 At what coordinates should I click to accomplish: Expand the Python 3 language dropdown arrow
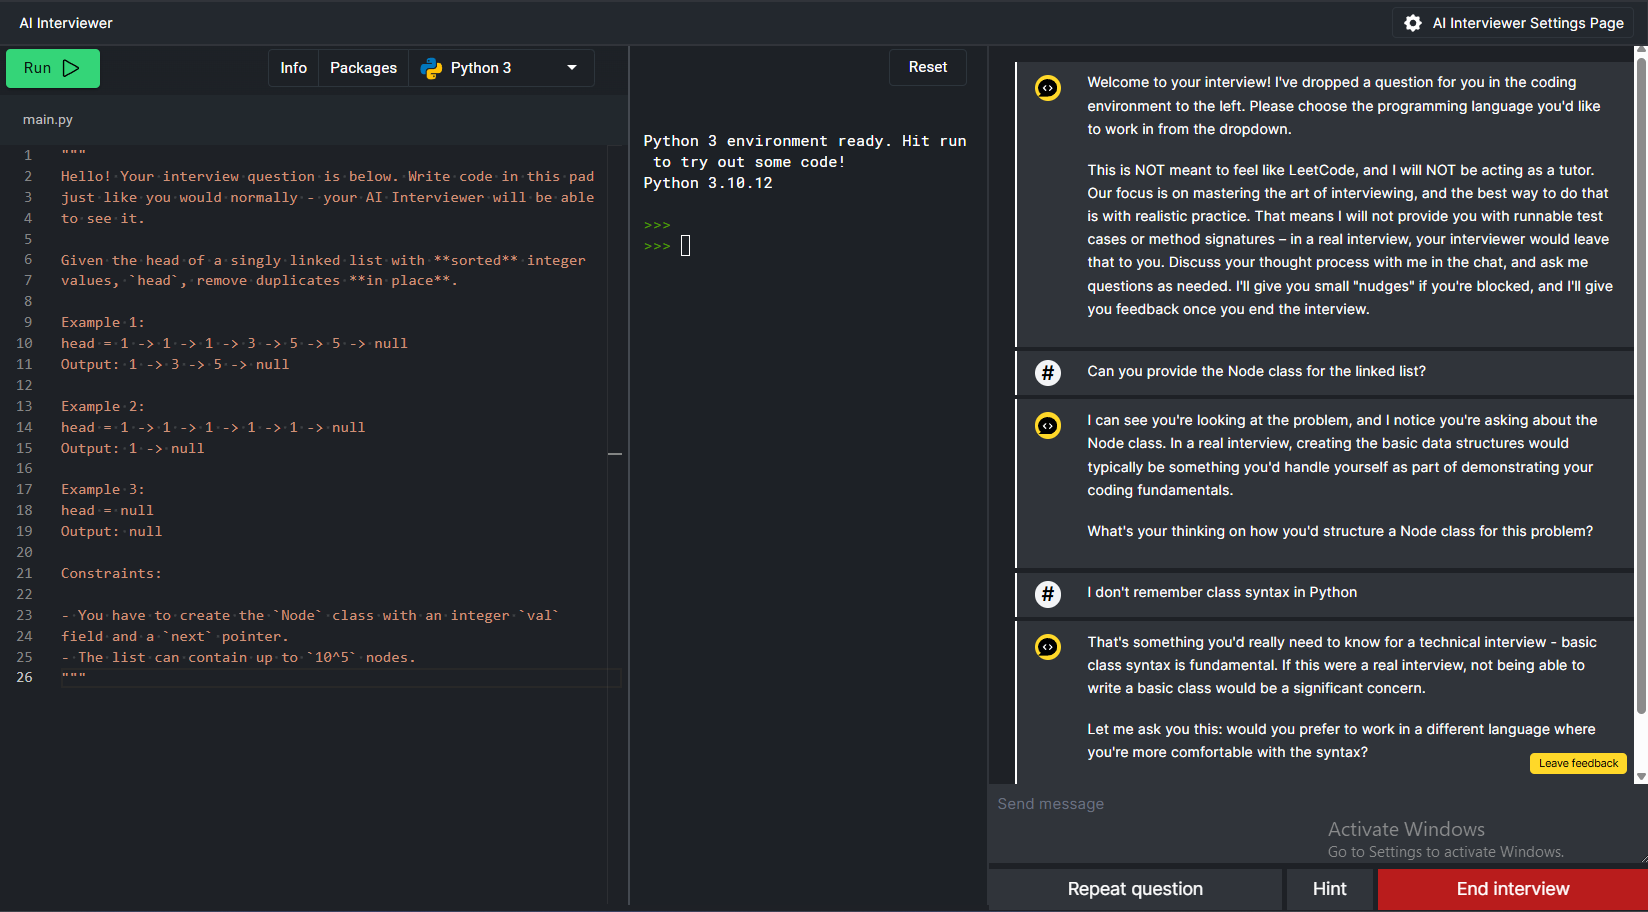(572, 68)
